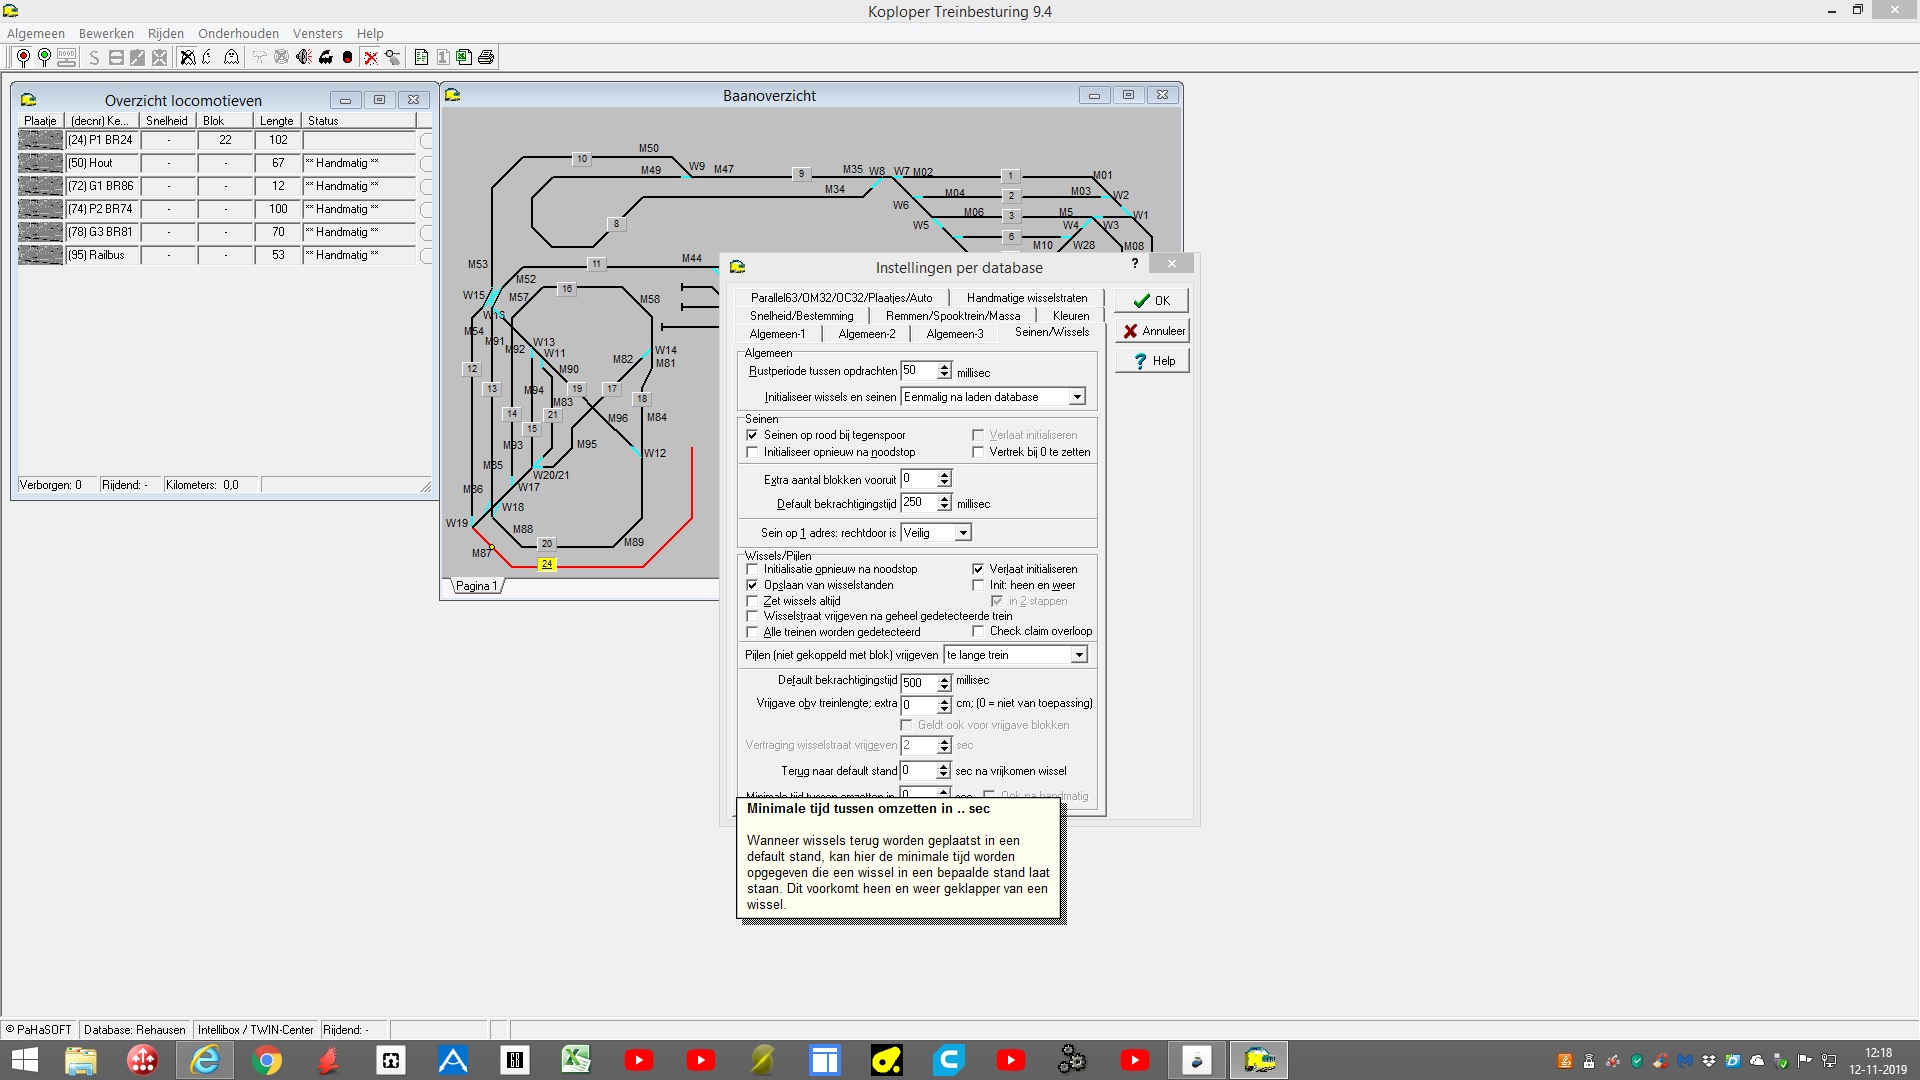Image resolution: width=1920 pixels, height=1080 pixels.
Task: Open the Rijden menu
Action: pos(166,33)
